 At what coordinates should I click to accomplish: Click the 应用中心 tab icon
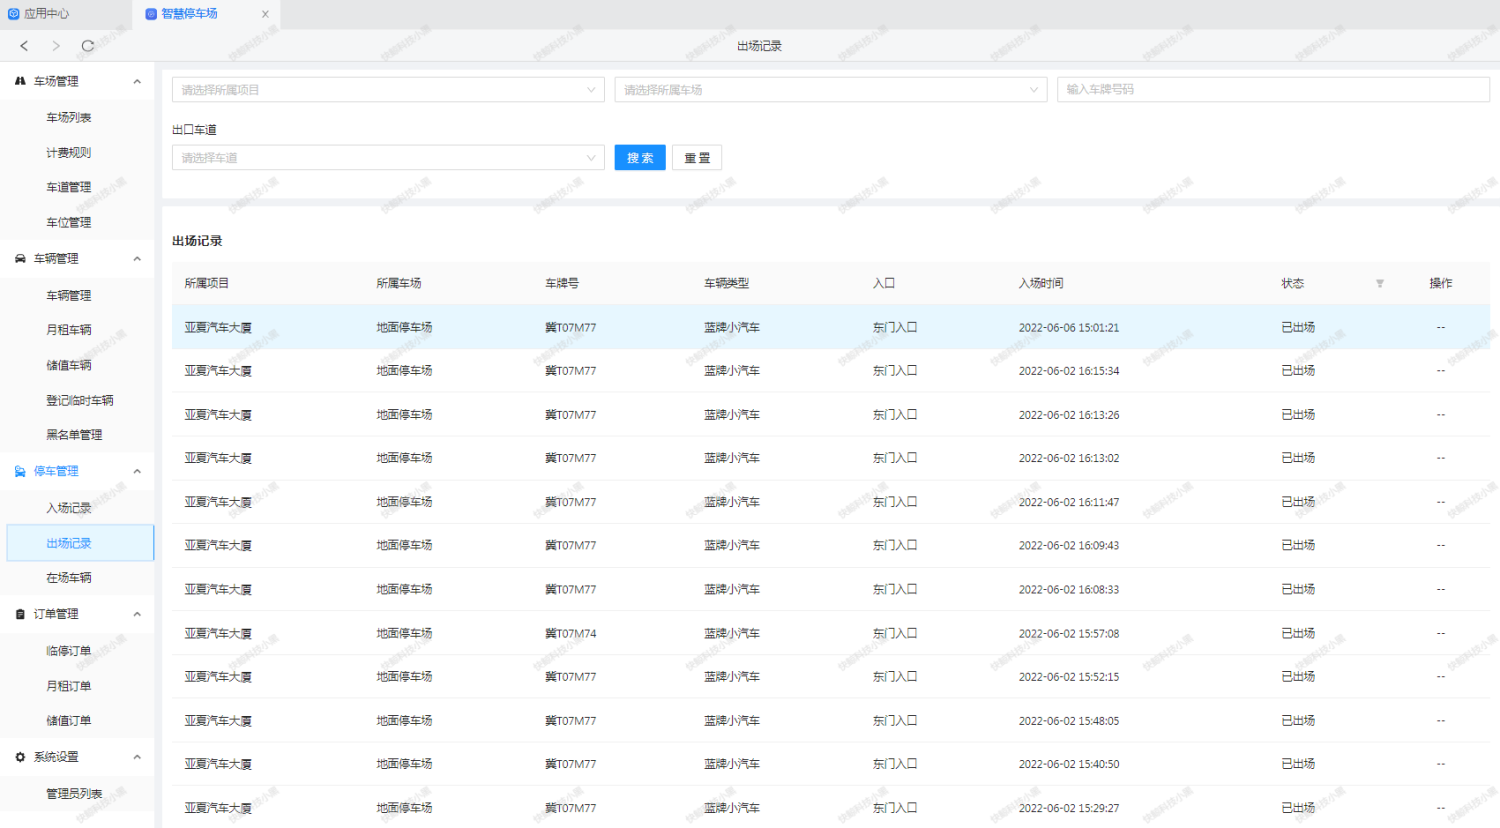(x=14, y=14)
